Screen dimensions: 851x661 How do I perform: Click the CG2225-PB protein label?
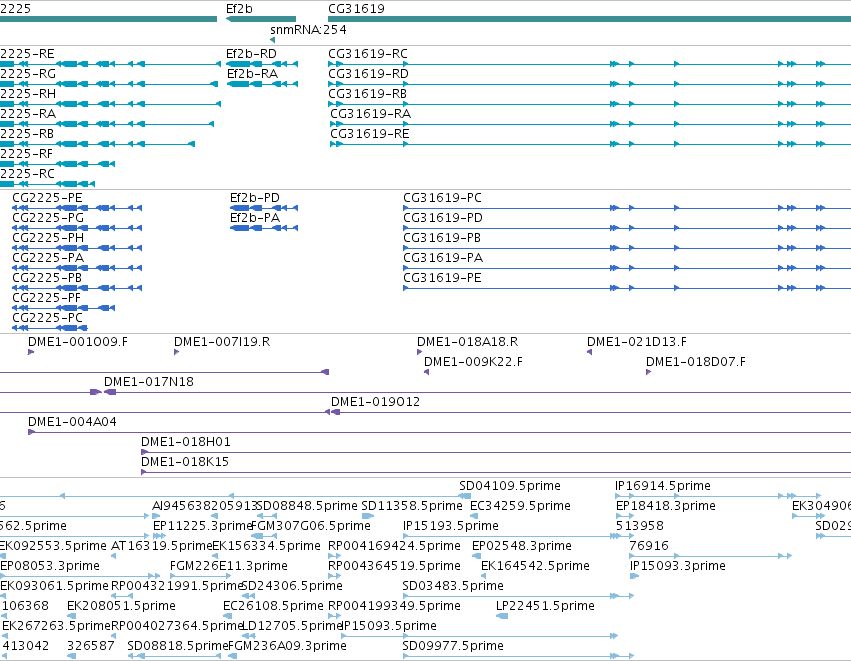point(47,278)
